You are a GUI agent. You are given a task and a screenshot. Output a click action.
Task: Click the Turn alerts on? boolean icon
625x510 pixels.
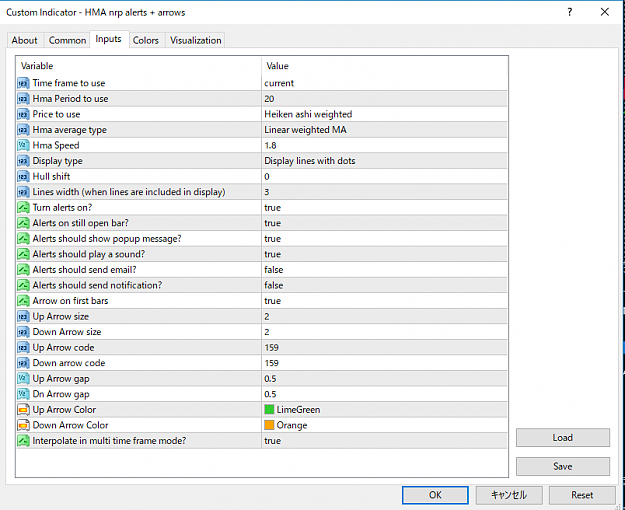(23, 207)
